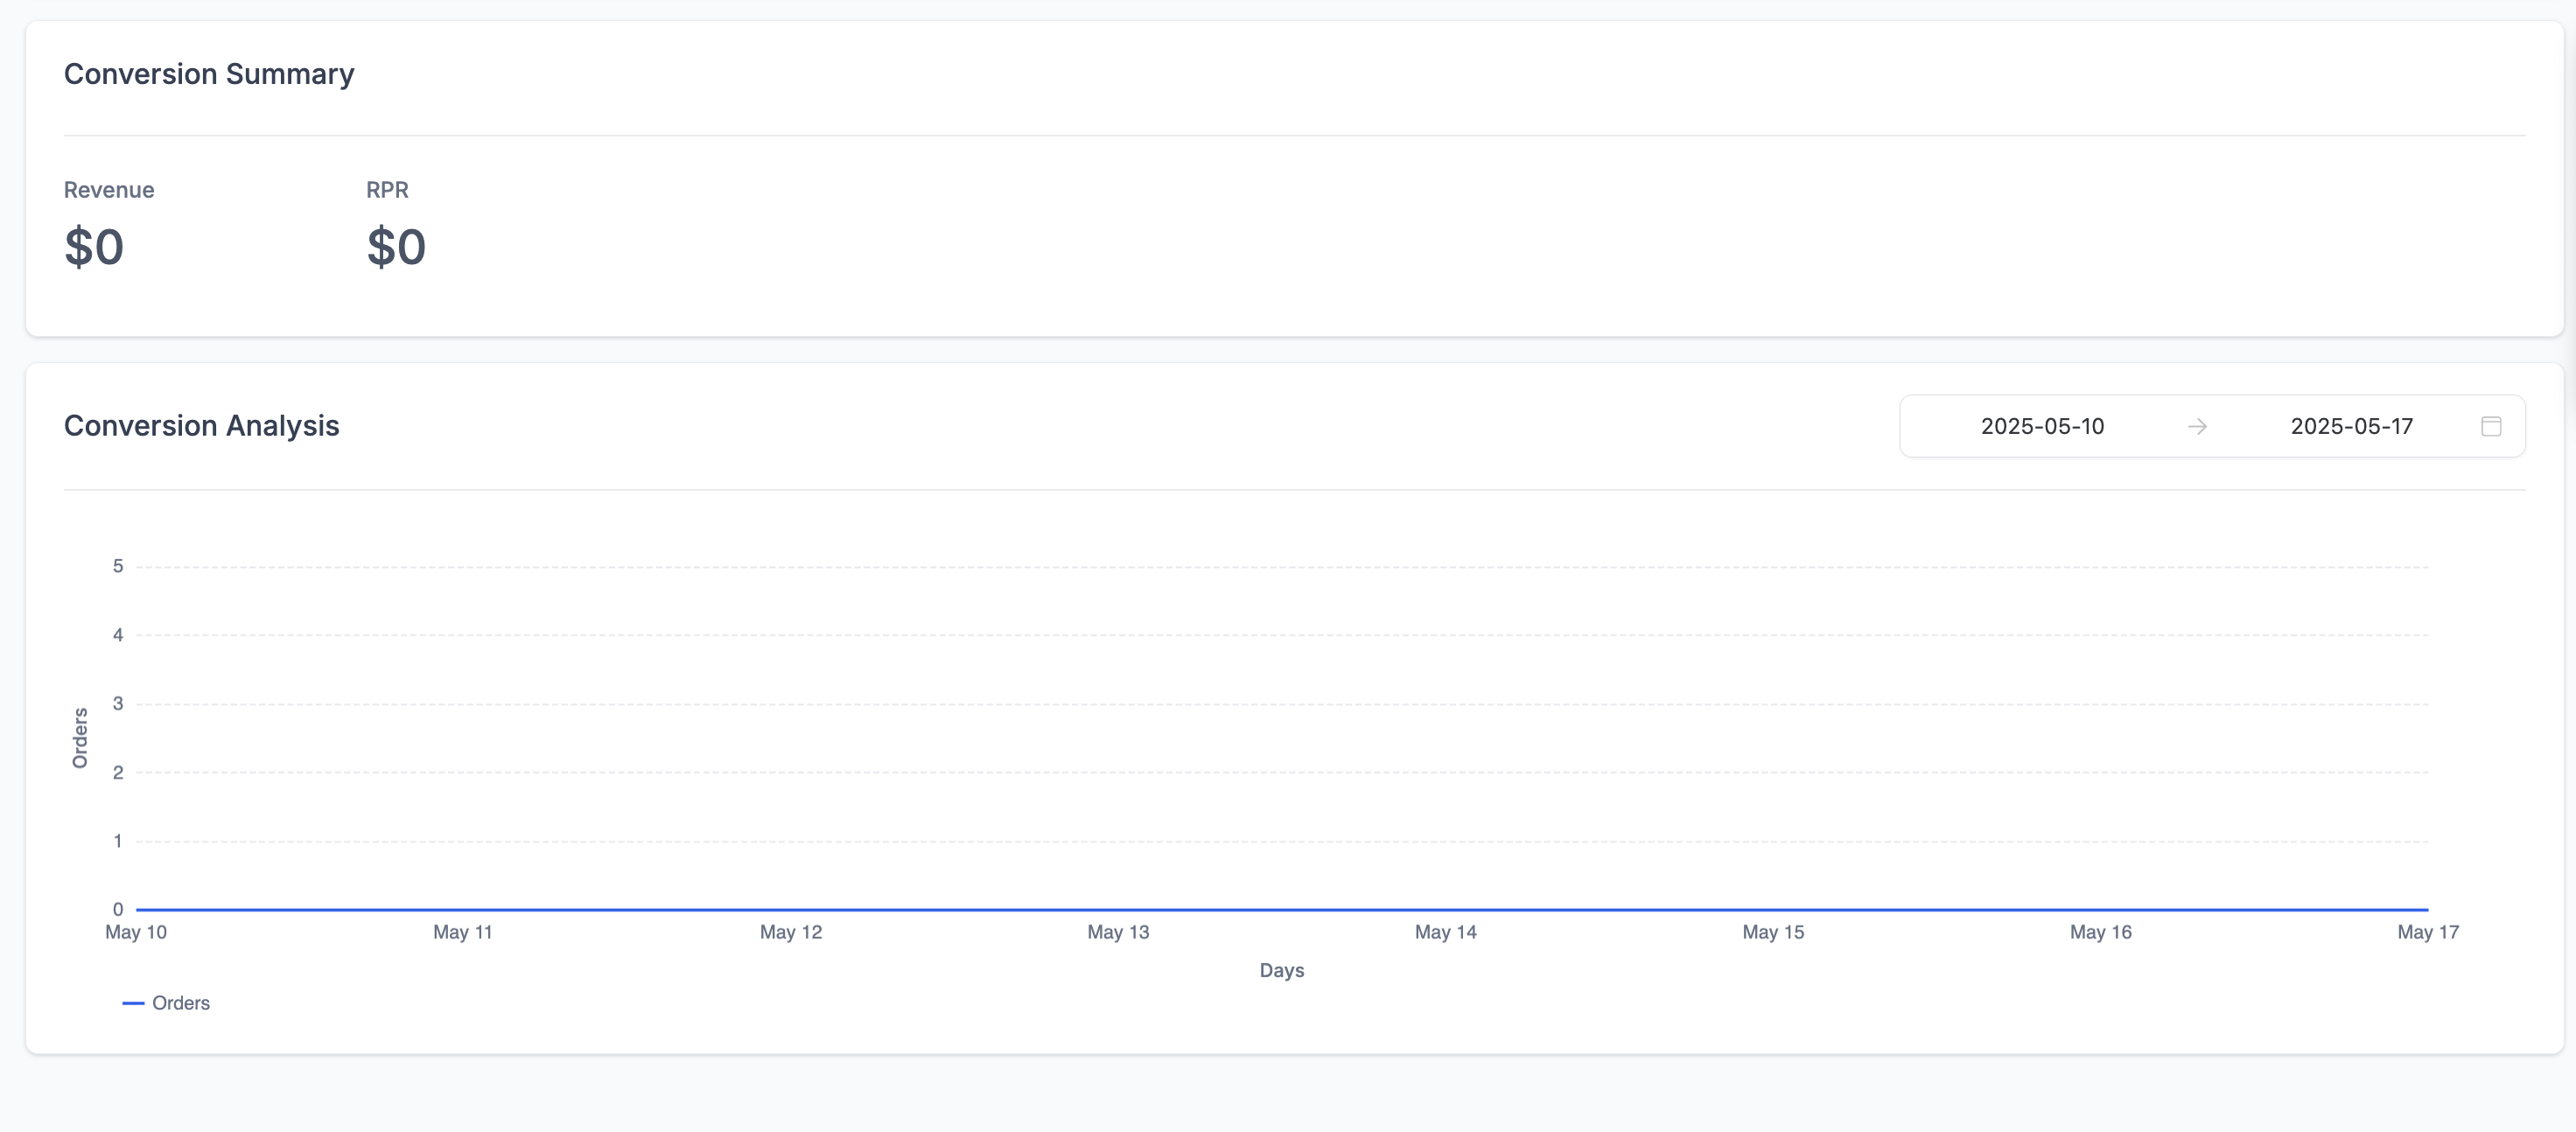The height and width of the screenshot is (1132, 2576).
Task: Click the May 10 x-axis label
Action: tap(136, 932)
